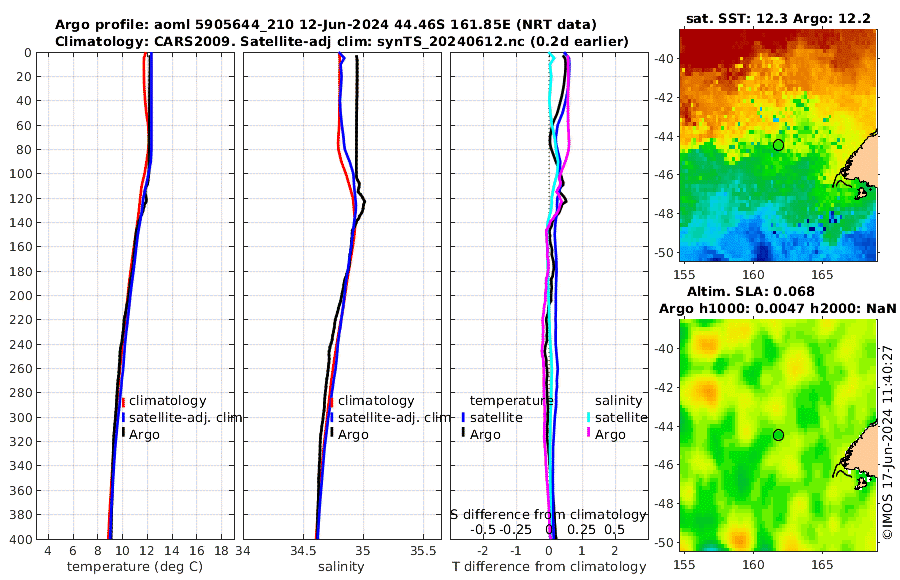Click cyan satellite salinity legend marker
900x580 pixels.
point(589,418)
